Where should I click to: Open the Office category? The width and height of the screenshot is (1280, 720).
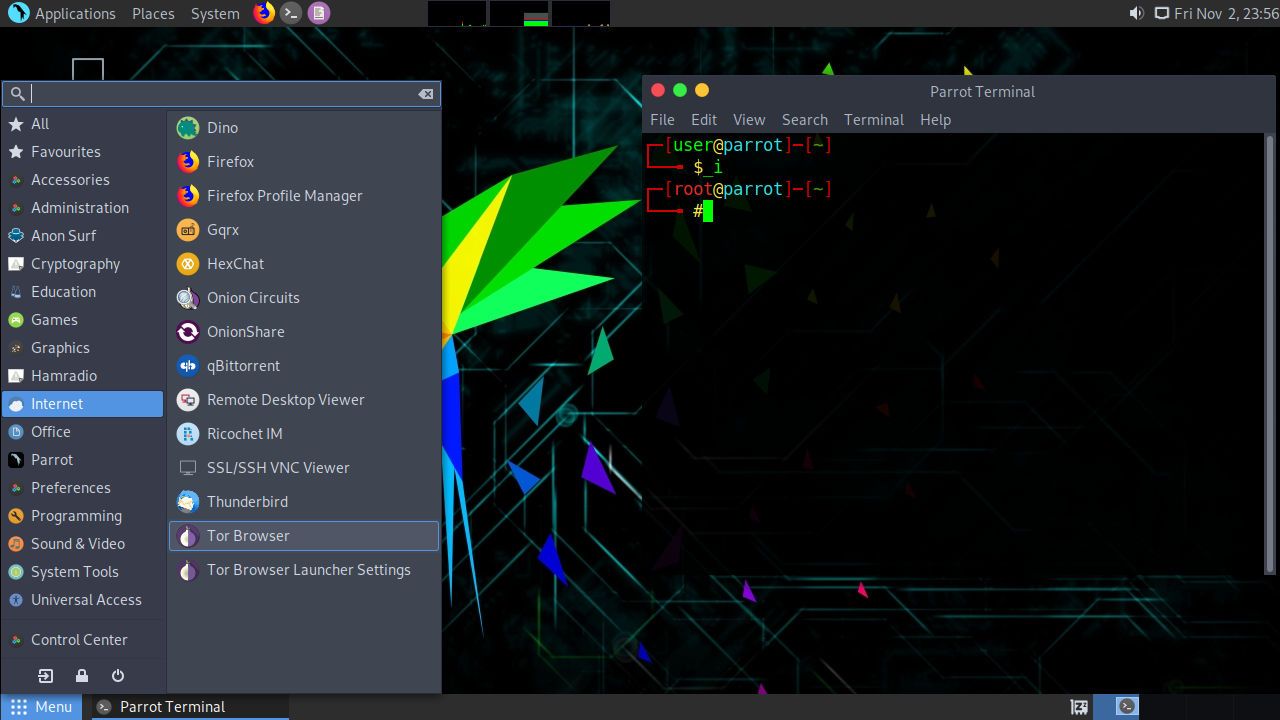[x=83, y=431]
